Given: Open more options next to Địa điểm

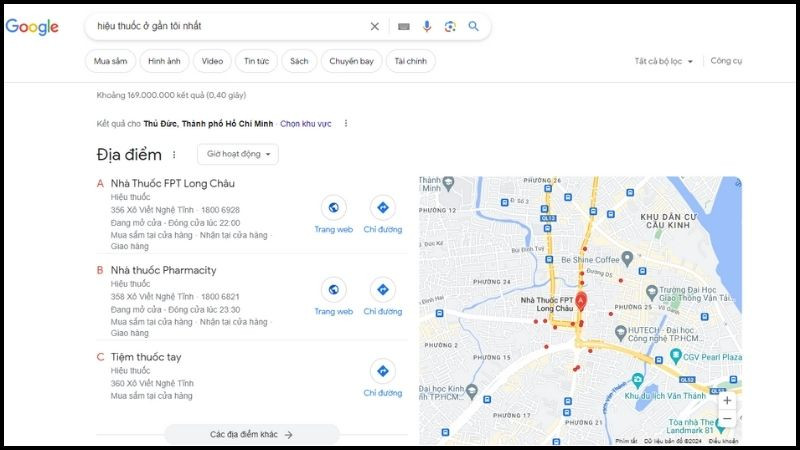Looking at the screenshot, I should pos(174,155).
